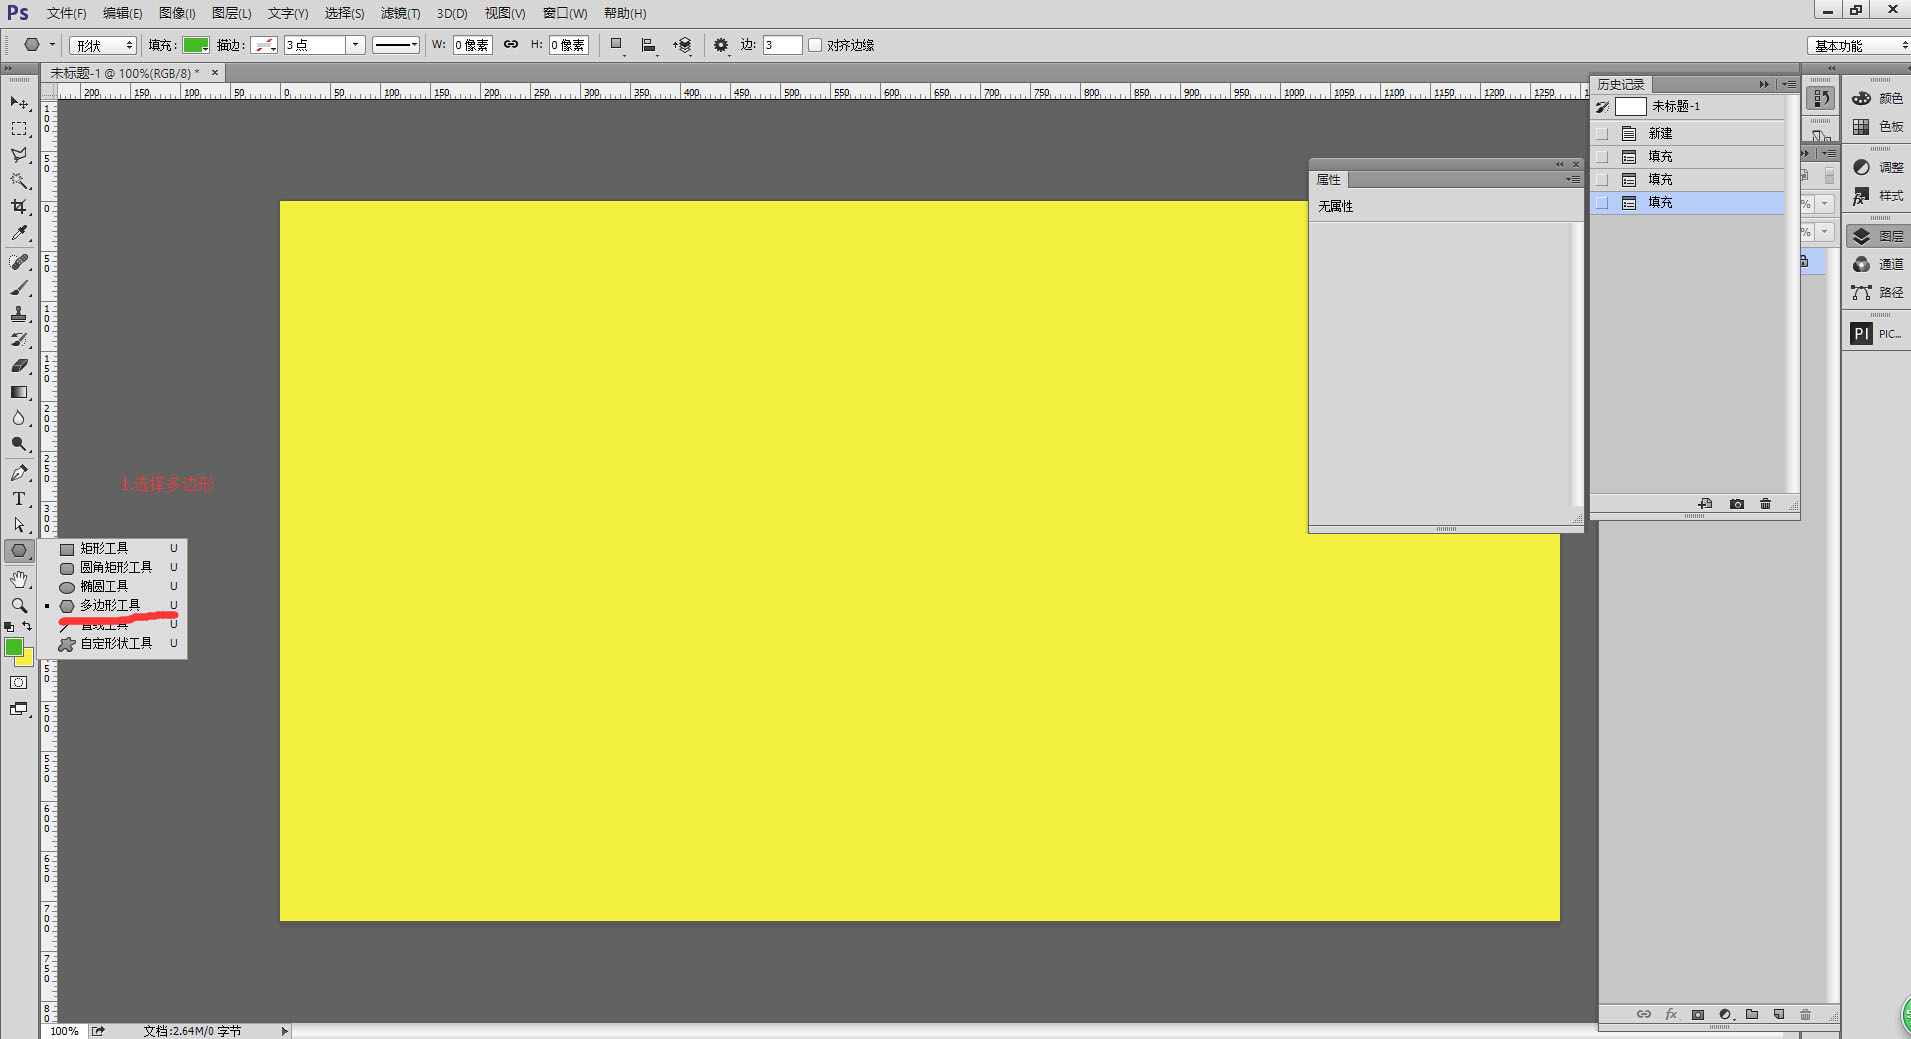Screen dimensions: 1911x1039
Task: Select the Hand tool
Action: pyautogui.click(x=19, y=580)
